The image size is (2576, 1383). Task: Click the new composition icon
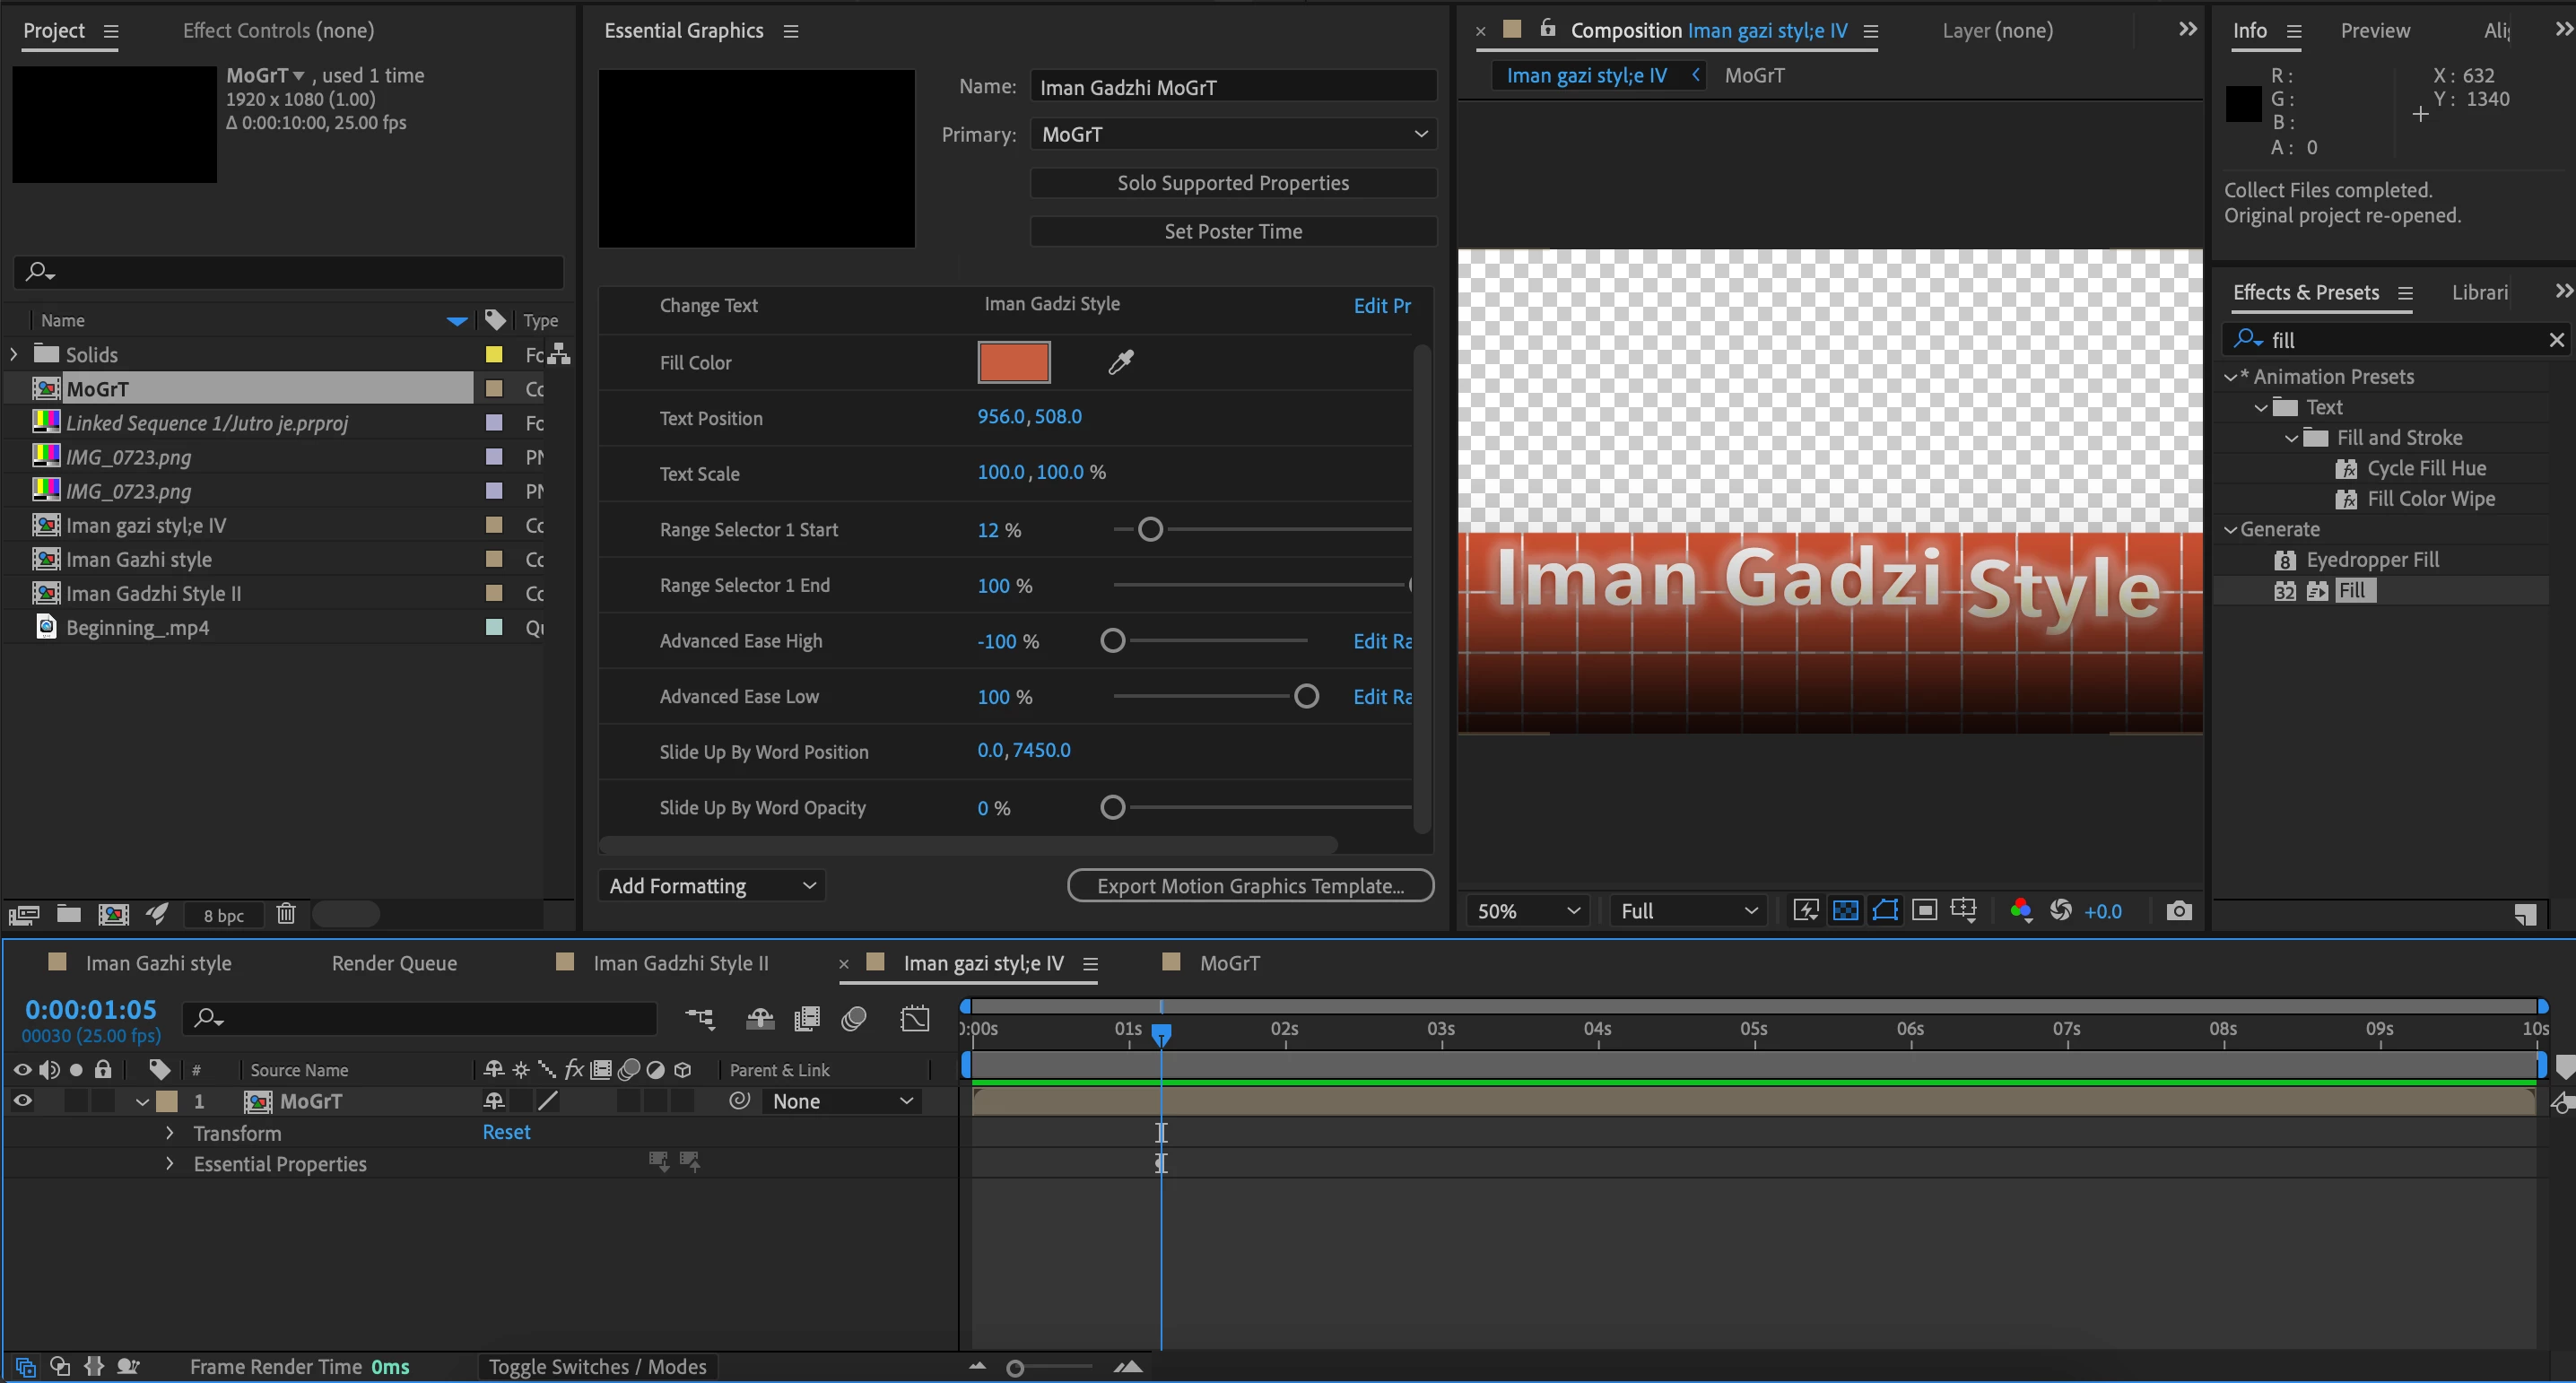[113, 913]
